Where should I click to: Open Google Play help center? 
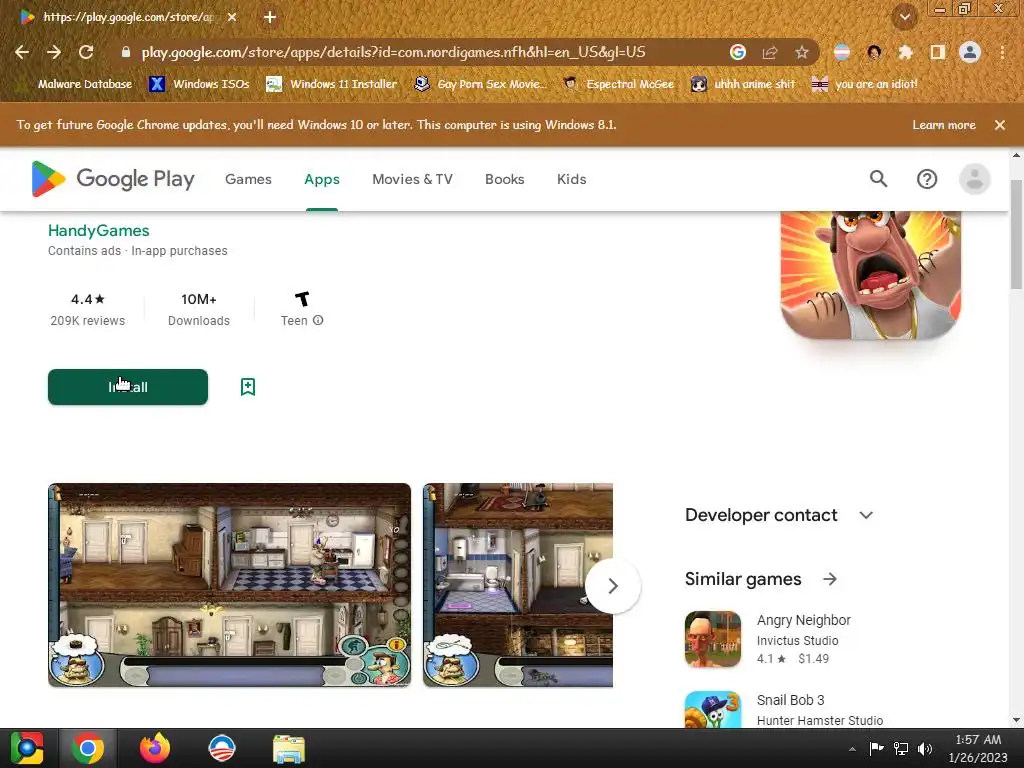tap(927, 179)
